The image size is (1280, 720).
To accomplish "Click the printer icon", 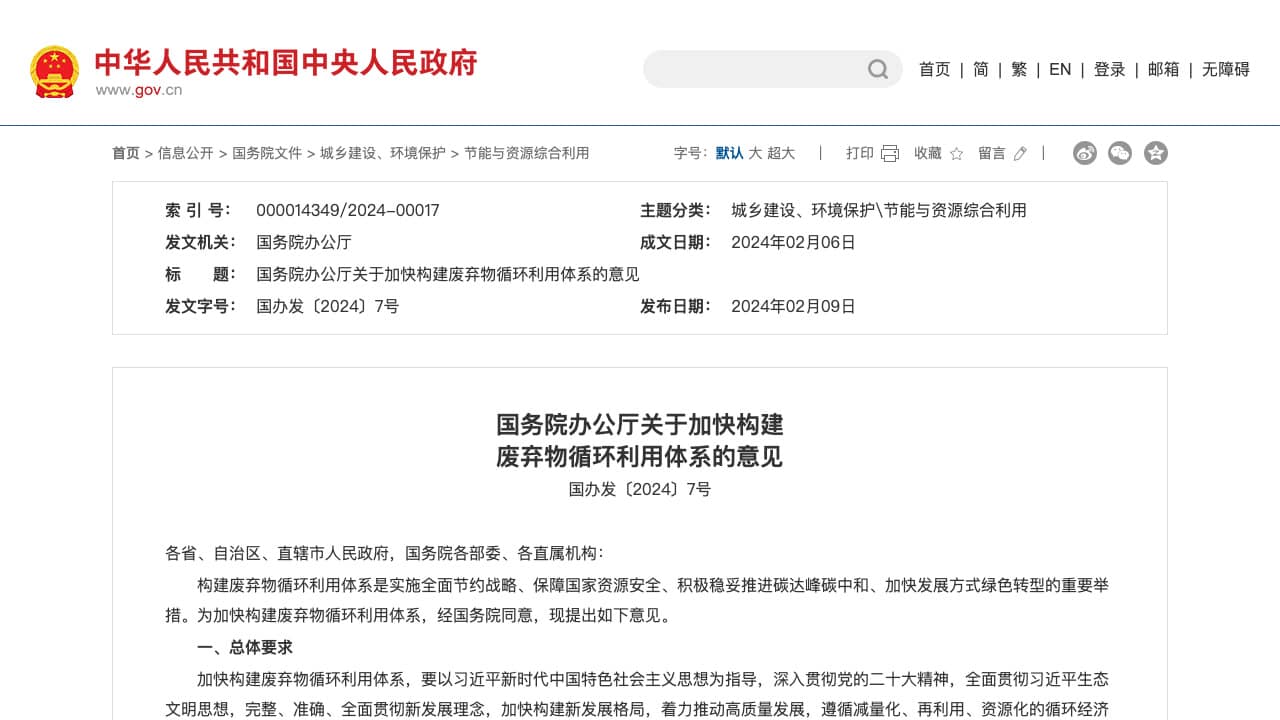I will point(890,153).
